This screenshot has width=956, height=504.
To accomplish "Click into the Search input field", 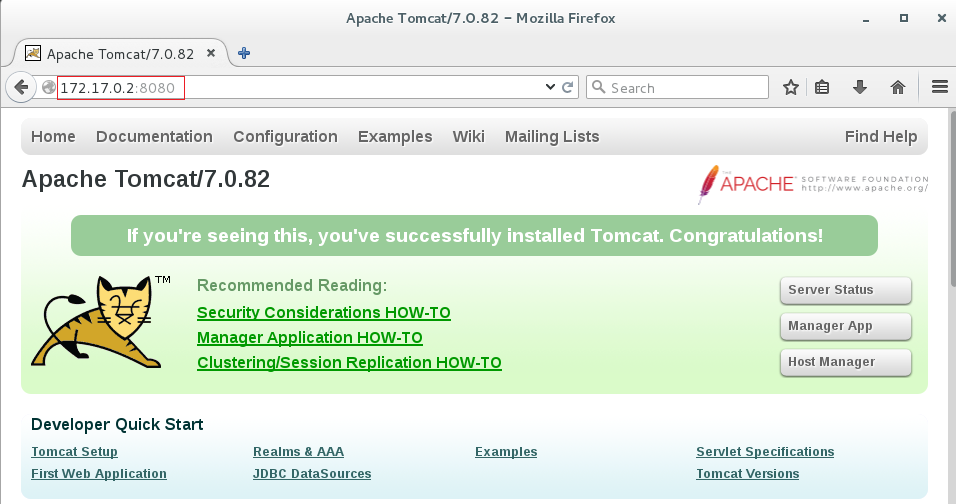I will tap(687, 88).
